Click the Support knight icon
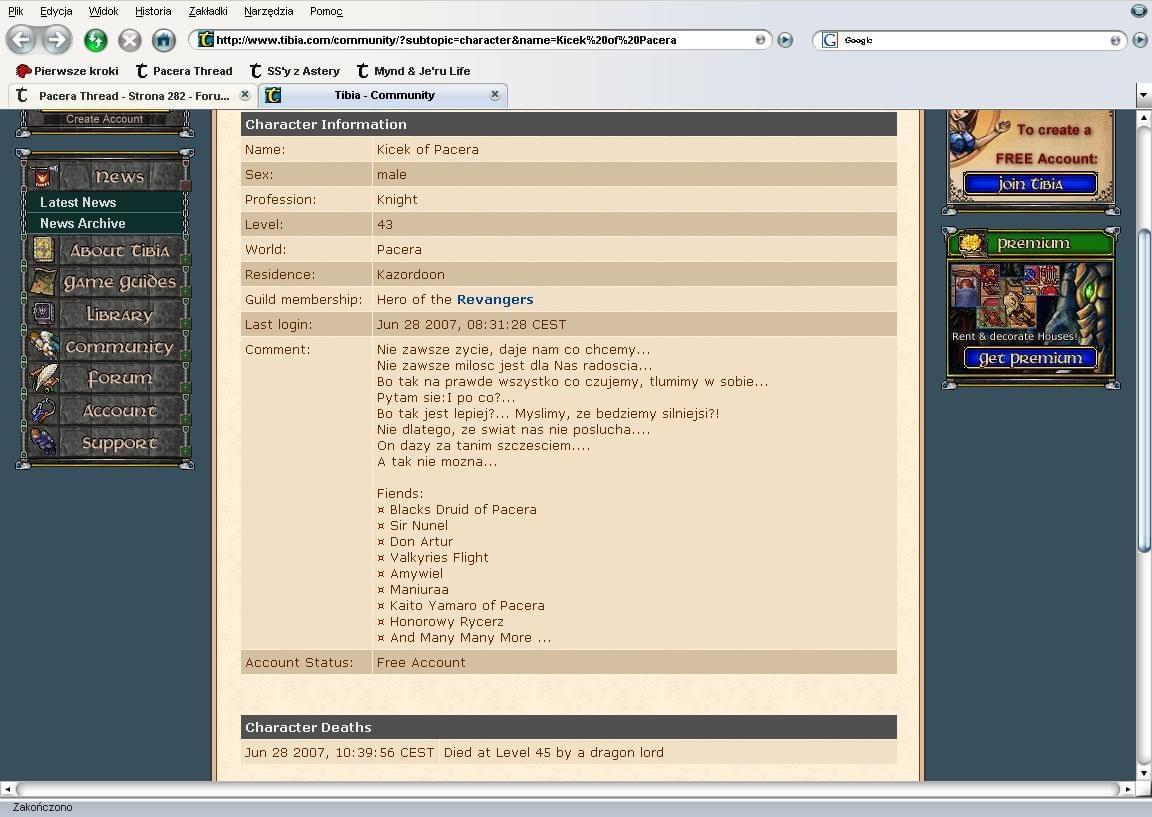This screenshot has height=817, width=1152. pyautogui.click(x=43, y=442)
